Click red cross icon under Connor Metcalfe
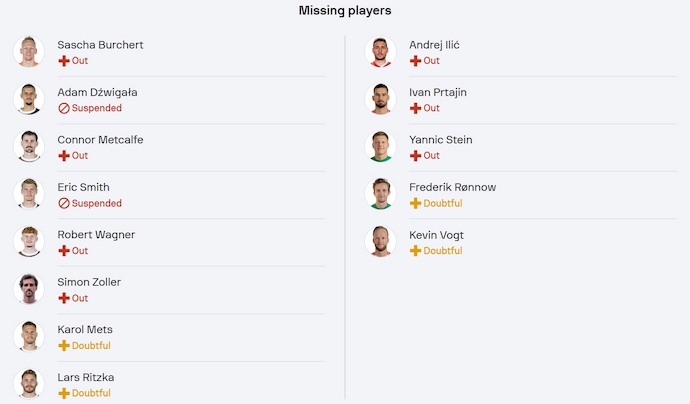690x404 pixels. (63, 156)
